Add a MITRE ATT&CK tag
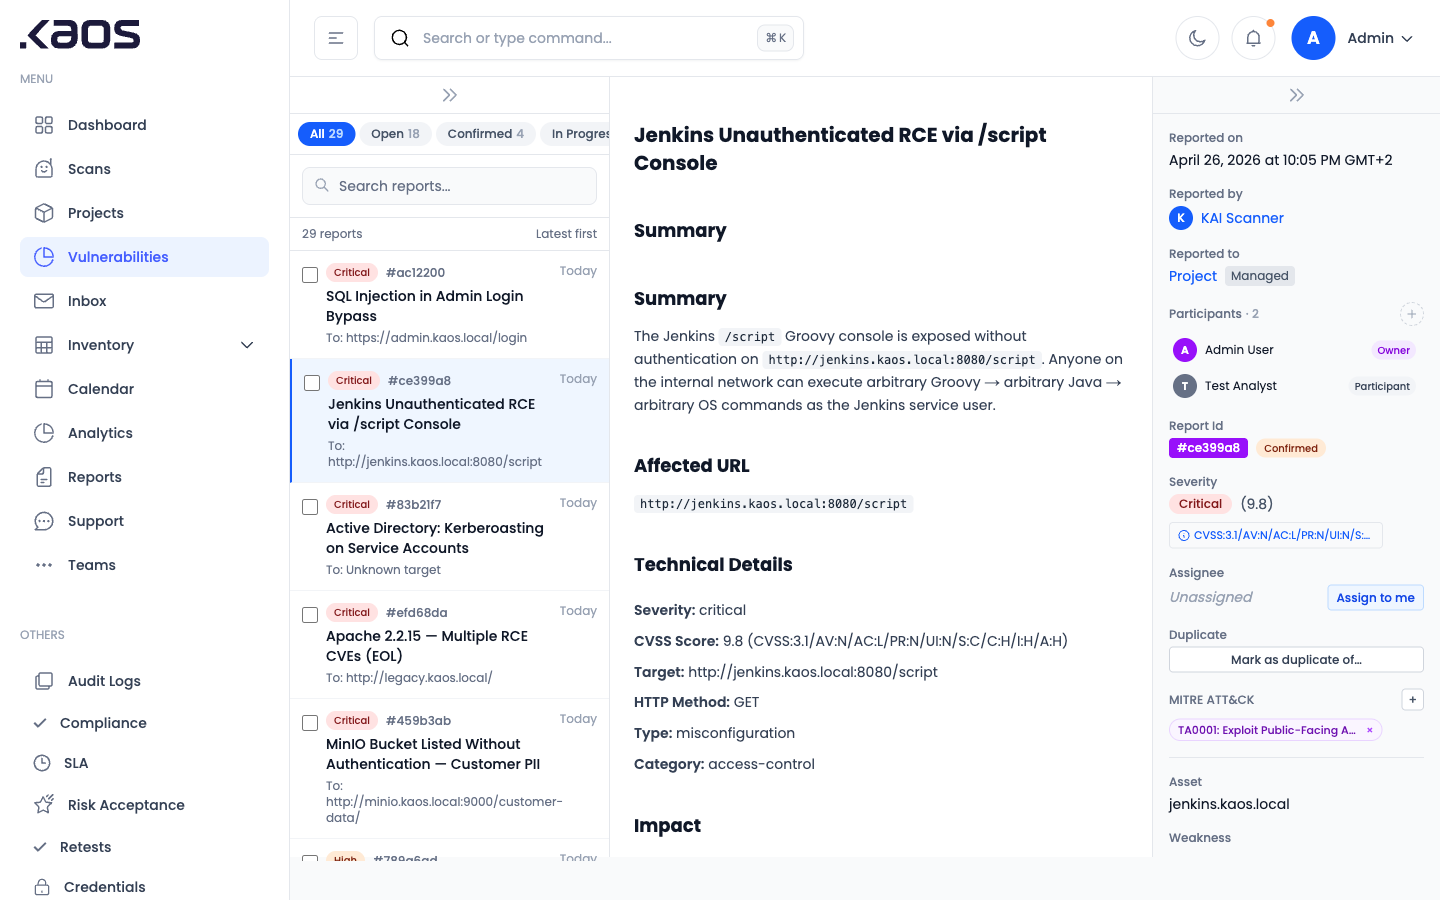Viewport: 1440px width, 900px height. coord(1412,700)
